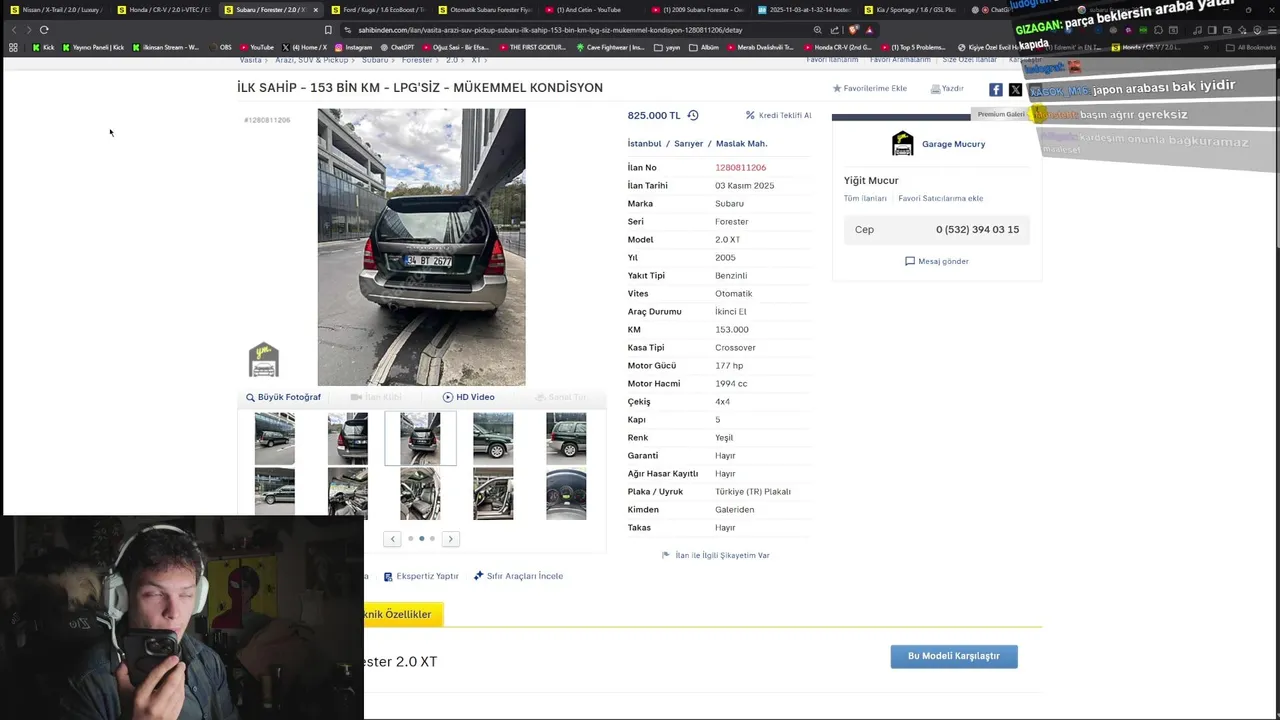This screenshot has width=1280, height=720.
Task: Click Favori İlanlarım in top navigation
Action: tap(832, 60)
